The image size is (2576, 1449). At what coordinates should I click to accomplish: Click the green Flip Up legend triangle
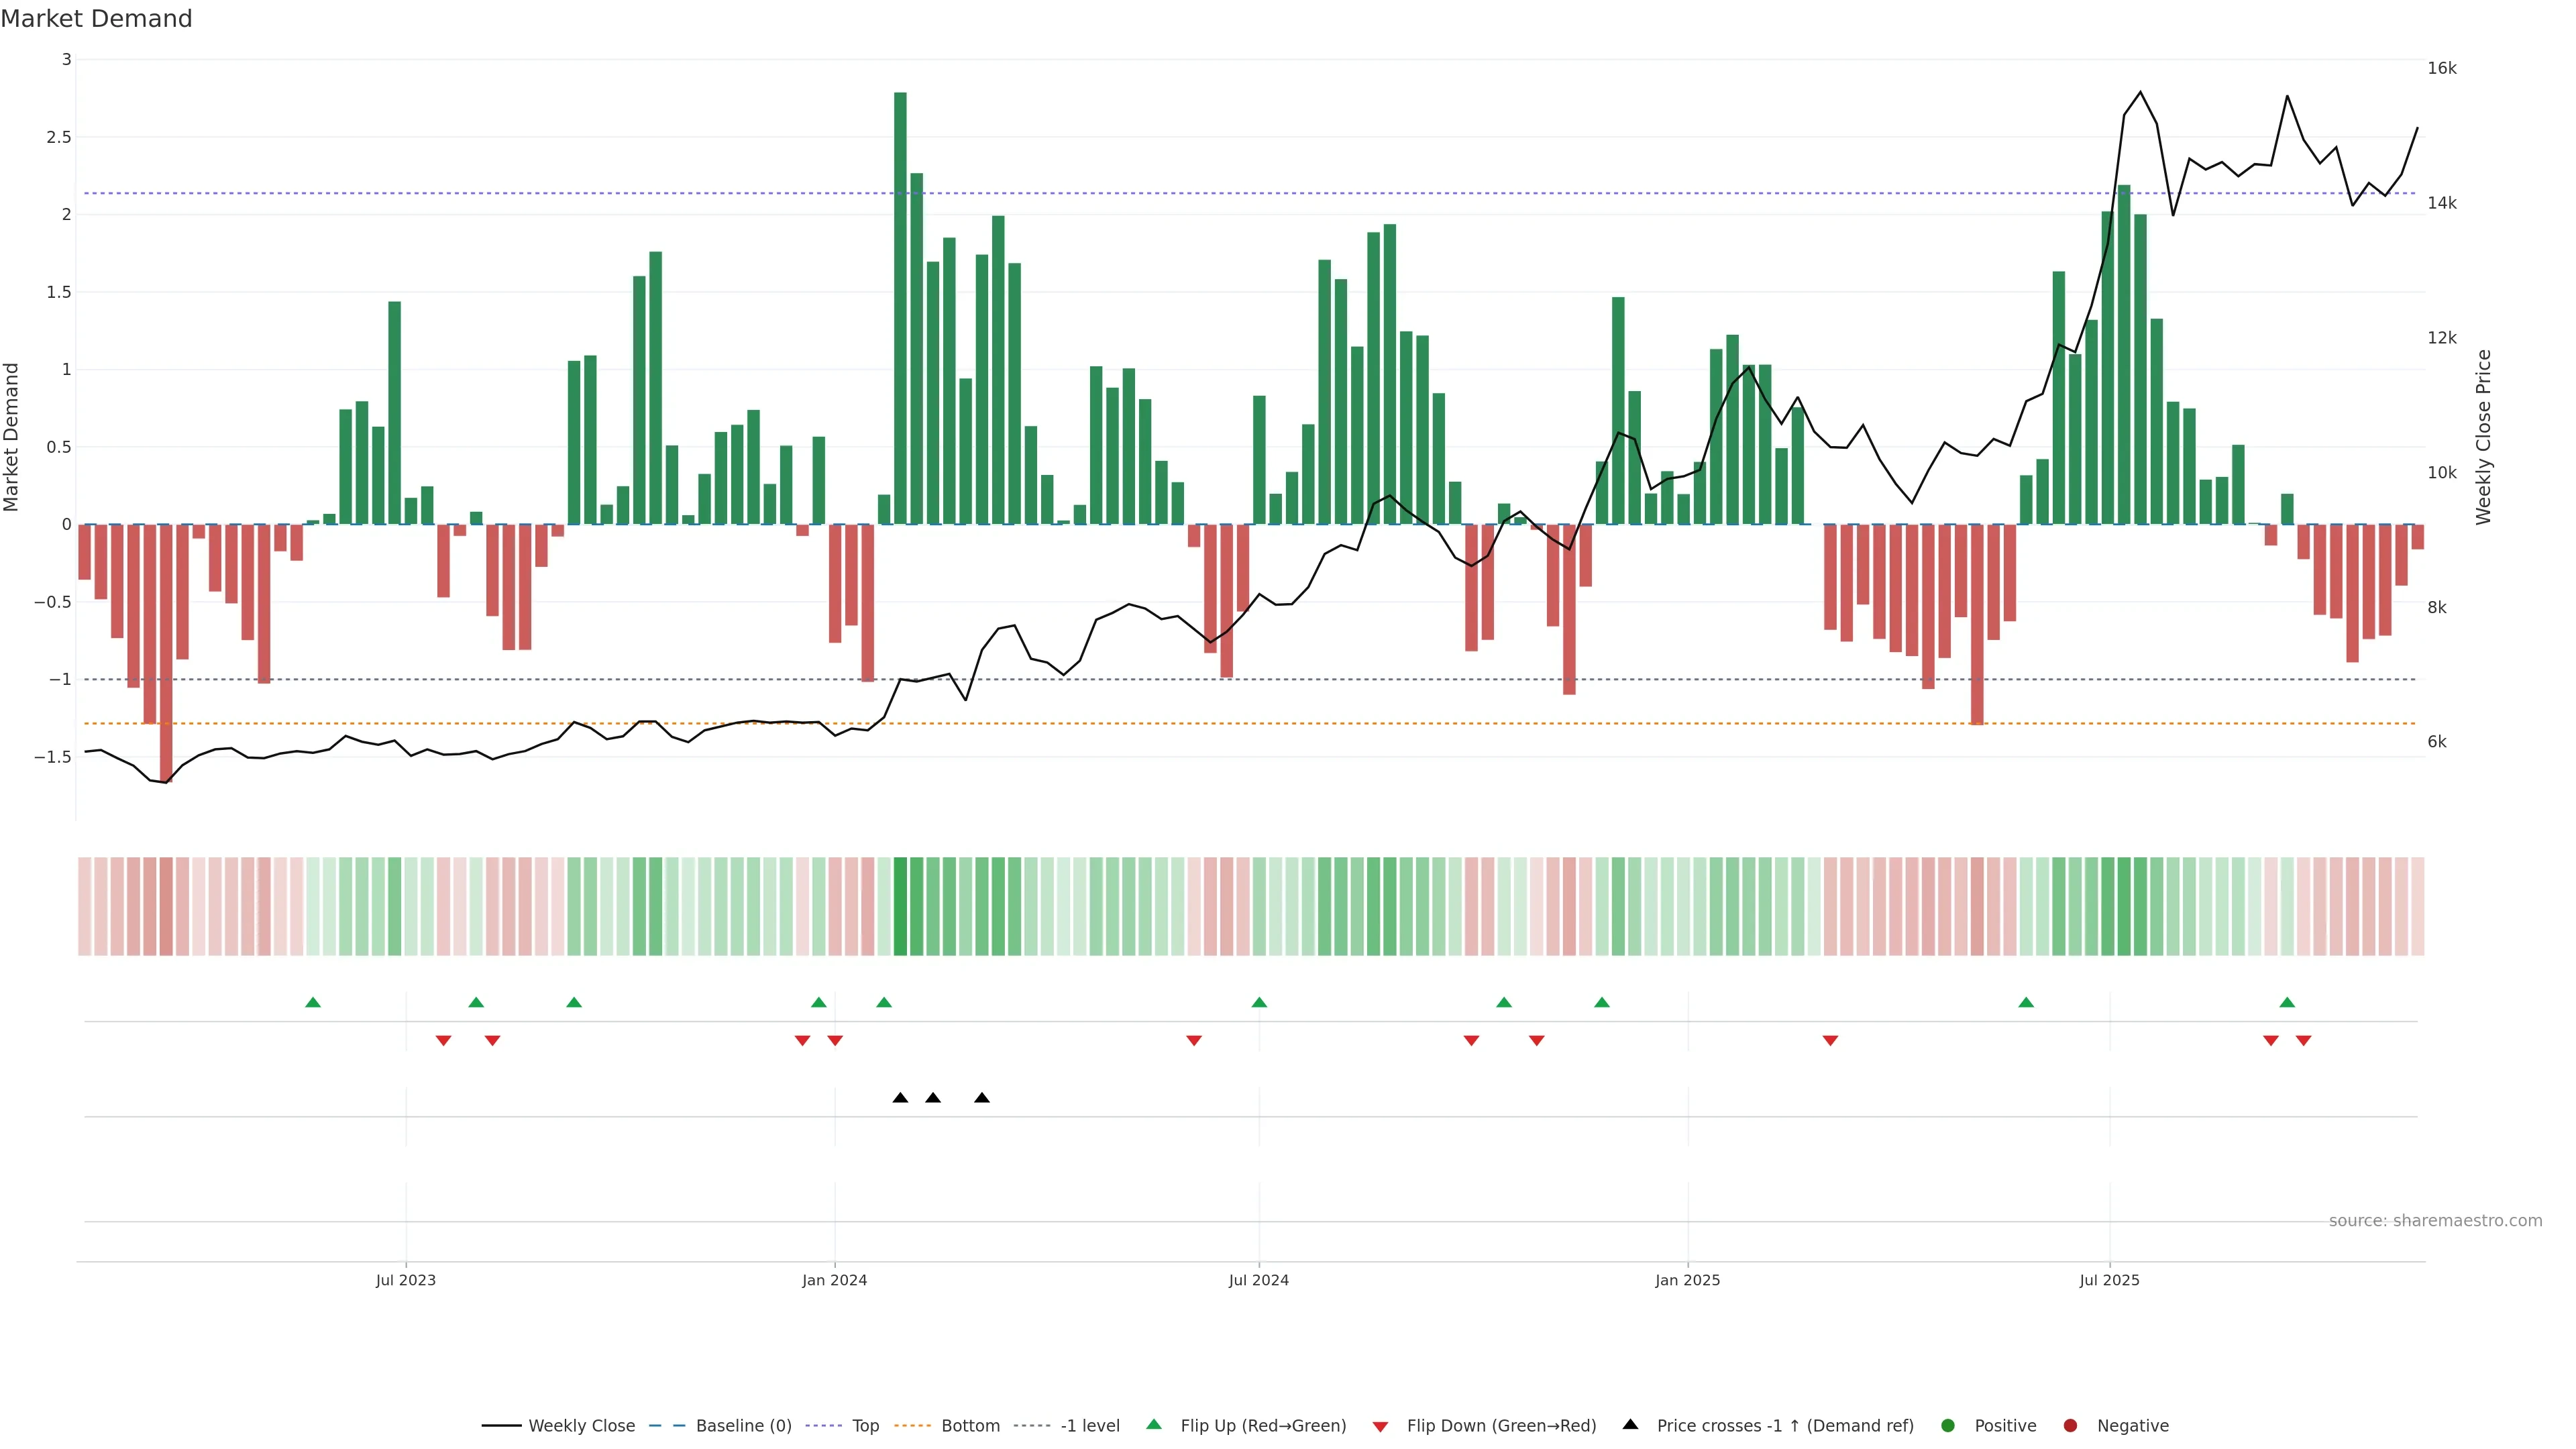click(x=1154, y=1424)
